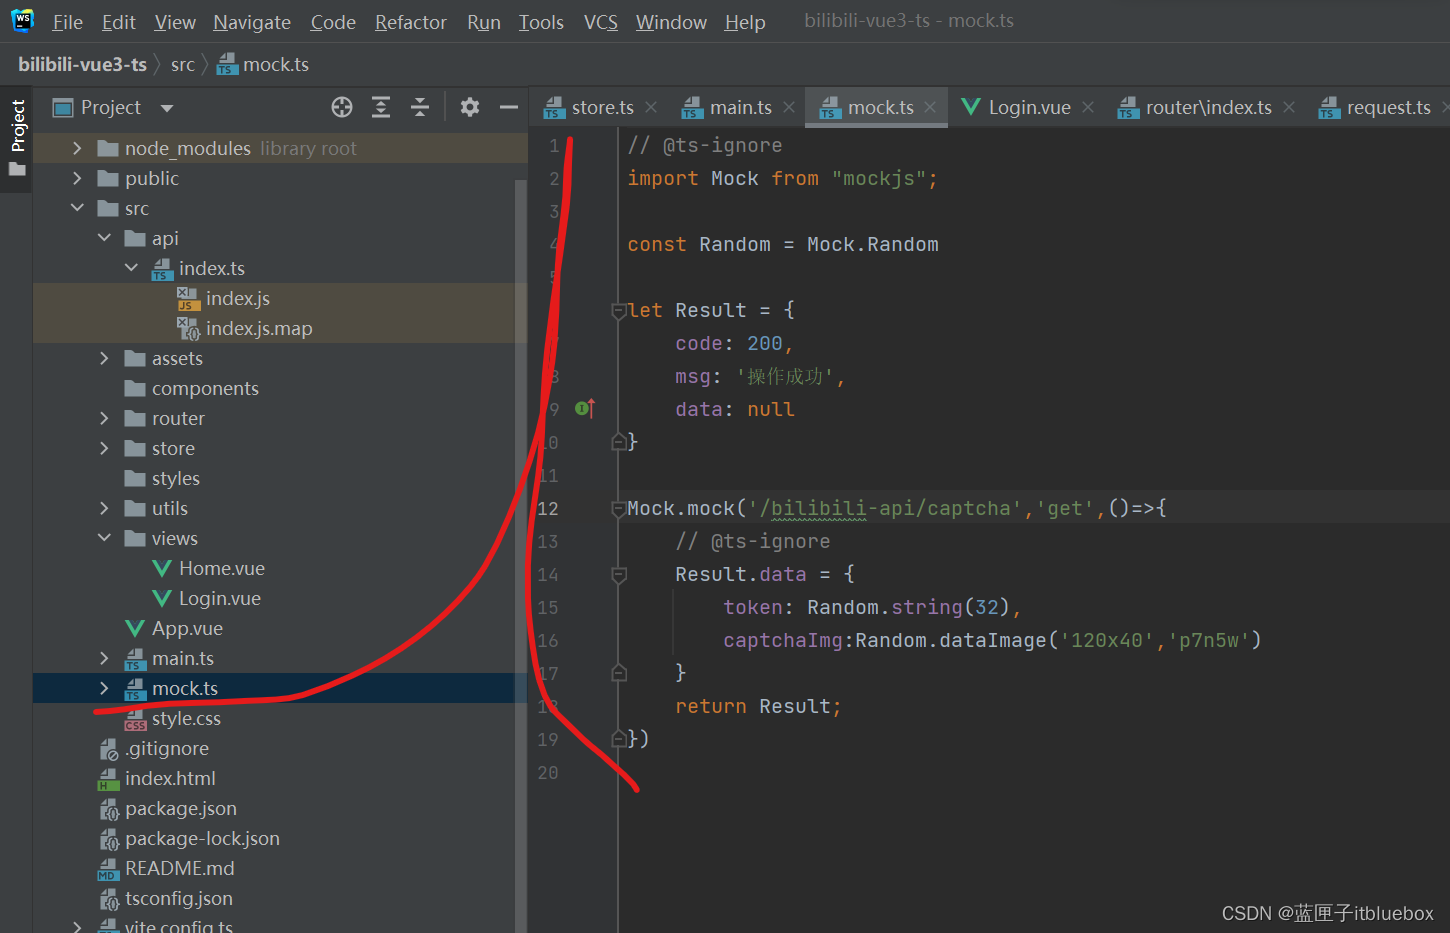The width and height of the screenshot is (1450, 933).
Task: Select package.json in the project tree
Action: pyautogui.click(x=180, y=808)
